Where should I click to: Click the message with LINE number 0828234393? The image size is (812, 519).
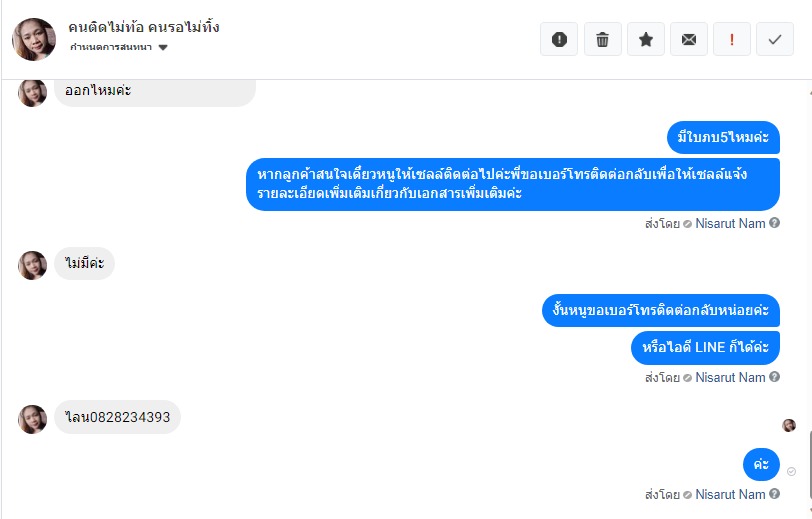point(117,418)
